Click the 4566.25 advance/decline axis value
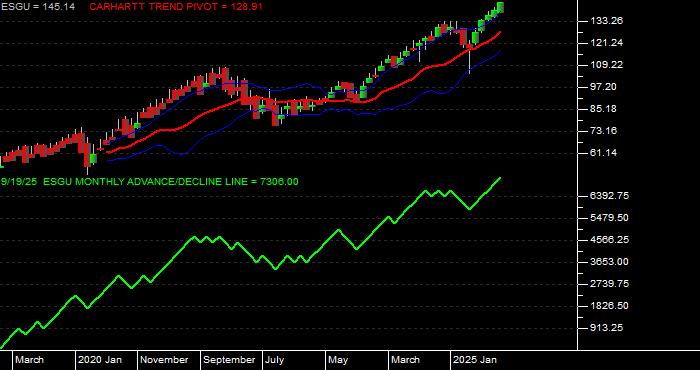The width and height of the screenshot is (700, 370). pos(610,240)
